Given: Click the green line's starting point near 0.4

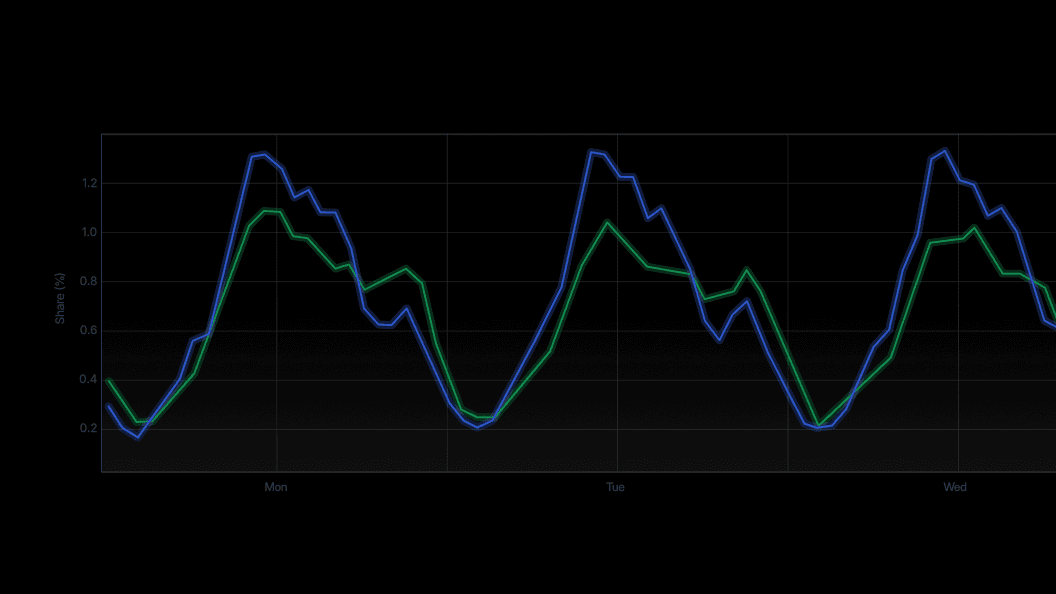Looking at the screenshot, I should click(x=109, y=381).
